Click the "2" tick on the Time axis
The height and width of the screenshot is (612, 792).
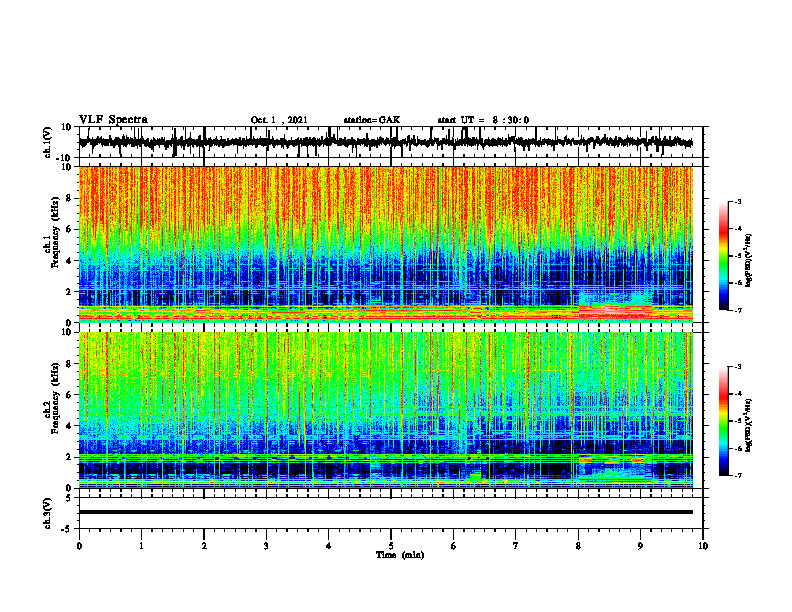(204, 546)
